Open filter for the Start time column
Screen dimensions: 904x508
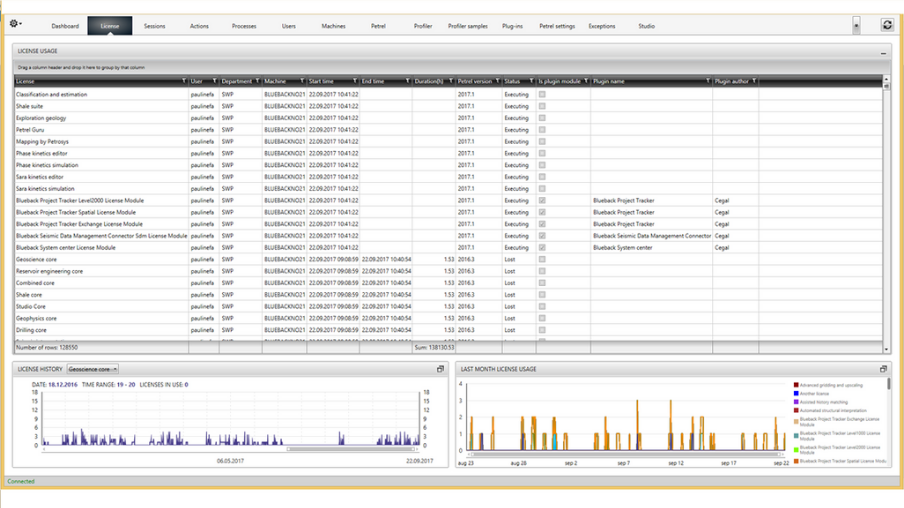(355, 81)
